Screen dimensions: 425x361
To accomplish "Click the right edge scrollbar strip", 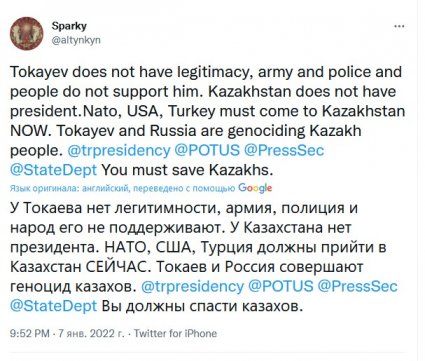I will click(421, 180).
